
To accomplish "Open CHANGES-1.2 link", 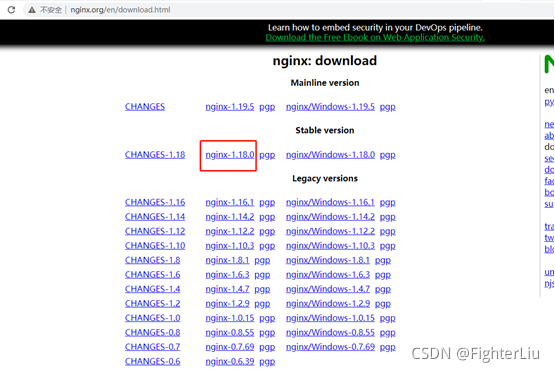I will tap(152, 304).
